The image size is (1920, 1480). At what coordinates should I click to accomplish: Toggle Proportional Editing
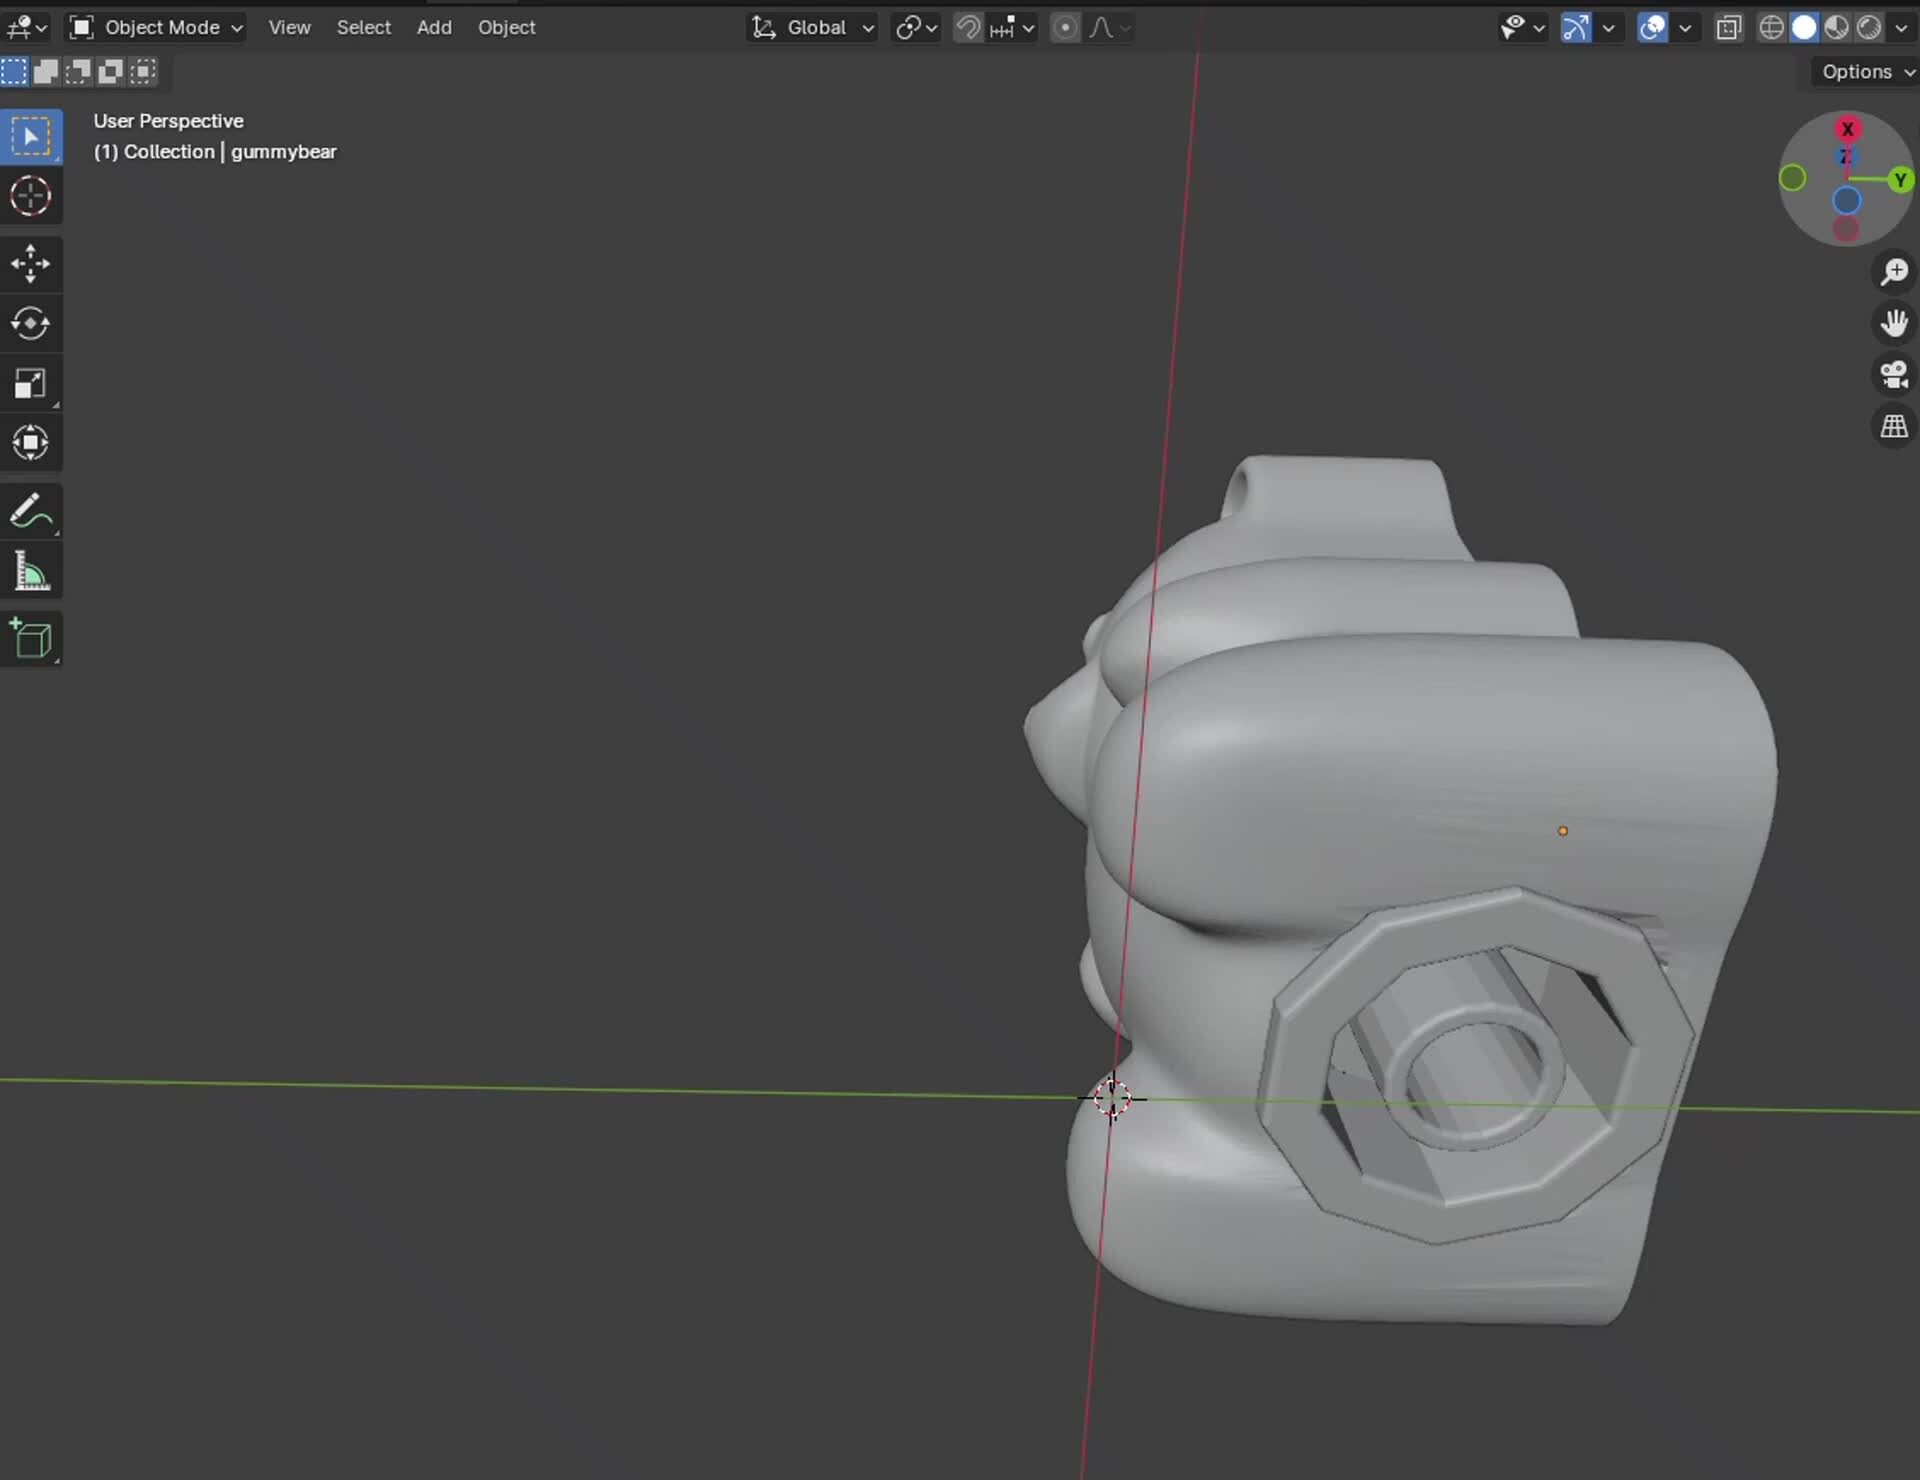click(1065, 27)
